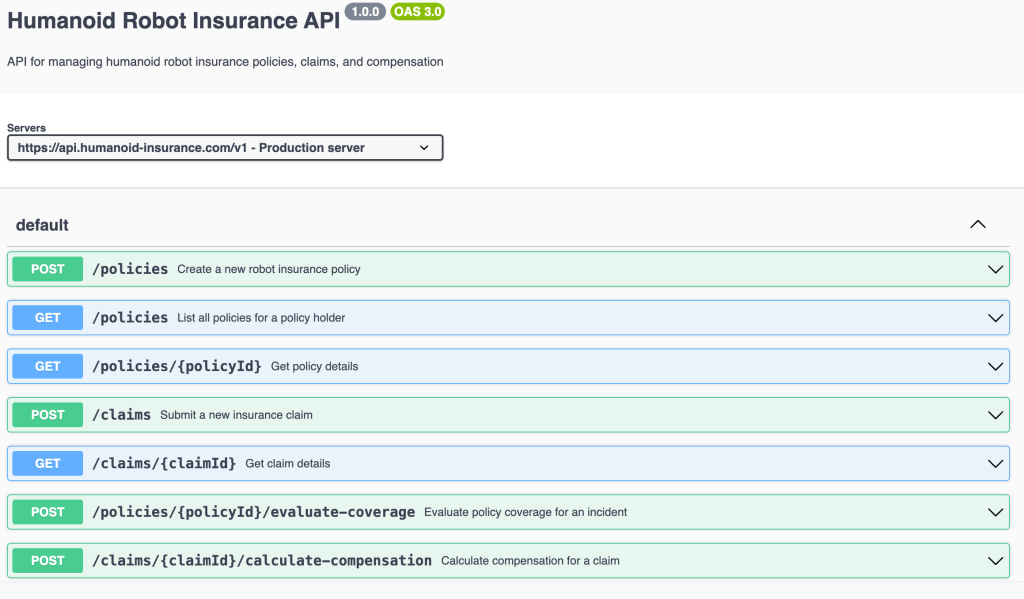The image size is (1024, 599).
Task: Expand chevron on evaluate-coverage row
Action: (995, 512)
